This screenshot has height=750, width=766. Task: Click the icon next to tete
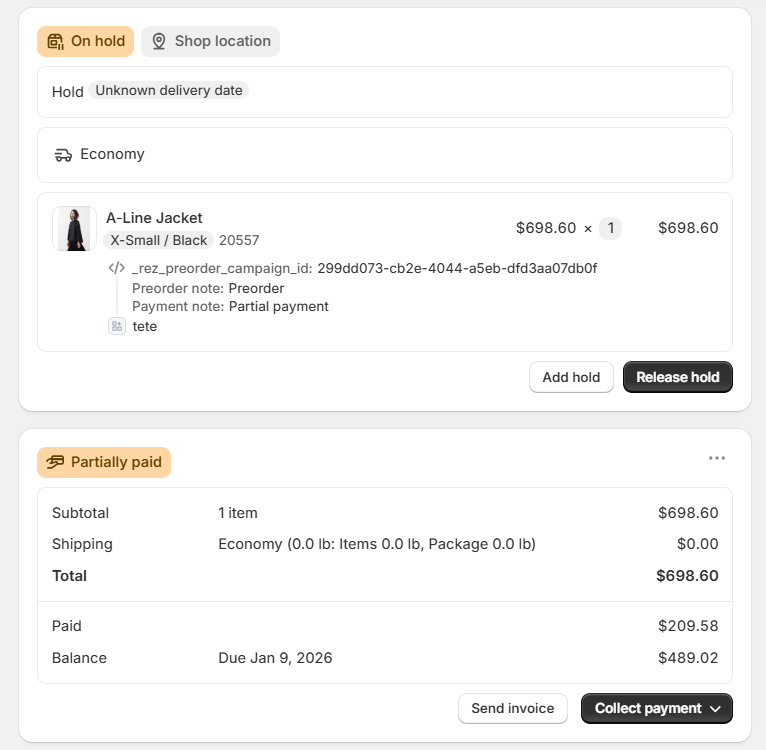[117, 326]
